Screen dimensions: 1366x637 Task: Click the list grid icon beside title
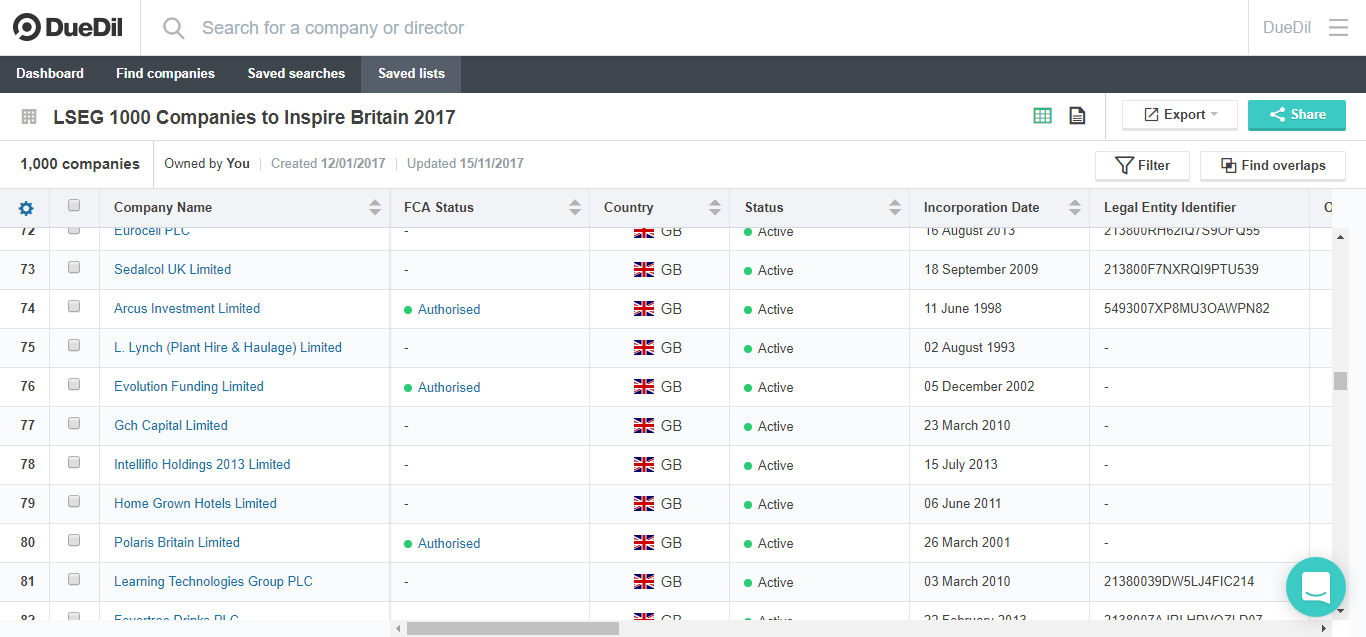[29, 117]
